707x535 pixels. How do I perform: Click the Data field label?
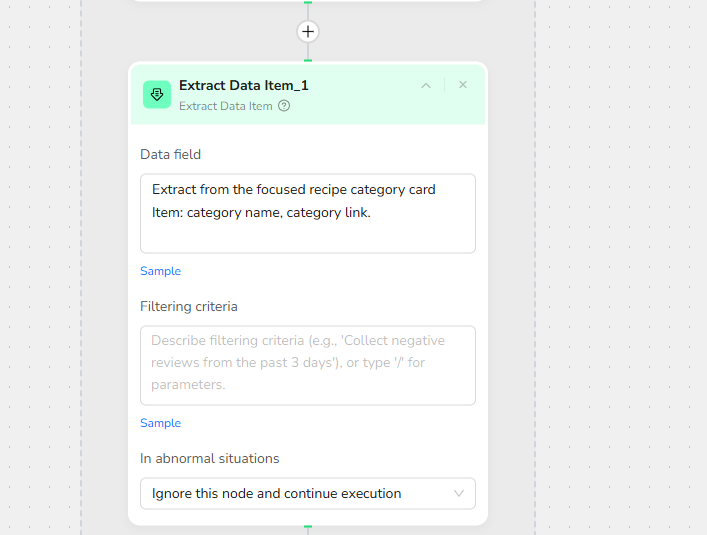pyautogui.click(x=170, y=155)
